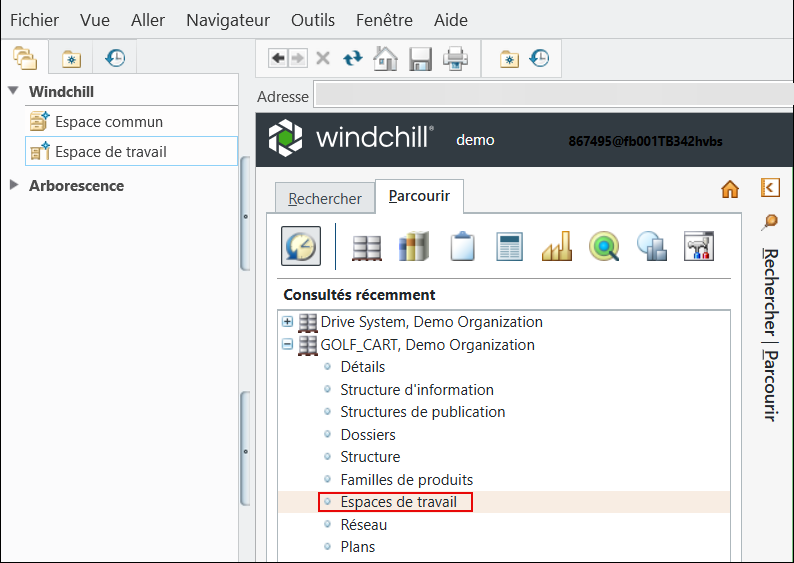Image resolution: width=794 pixels, height=563 pixels.
Task: Click the Save diskette icon
Action: [x=420, y=59]
